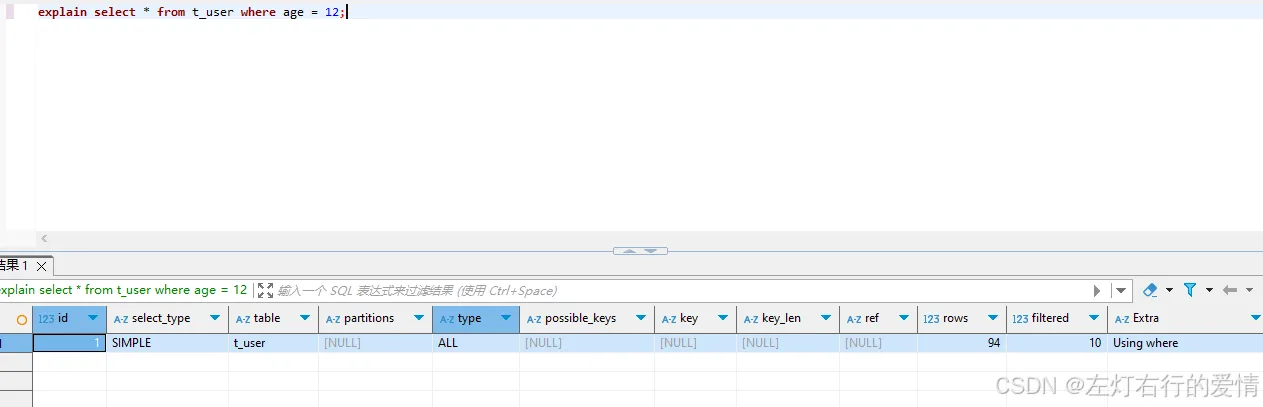Click the expand filter panel icon
1263x407 pixels.
pos(265,290)
